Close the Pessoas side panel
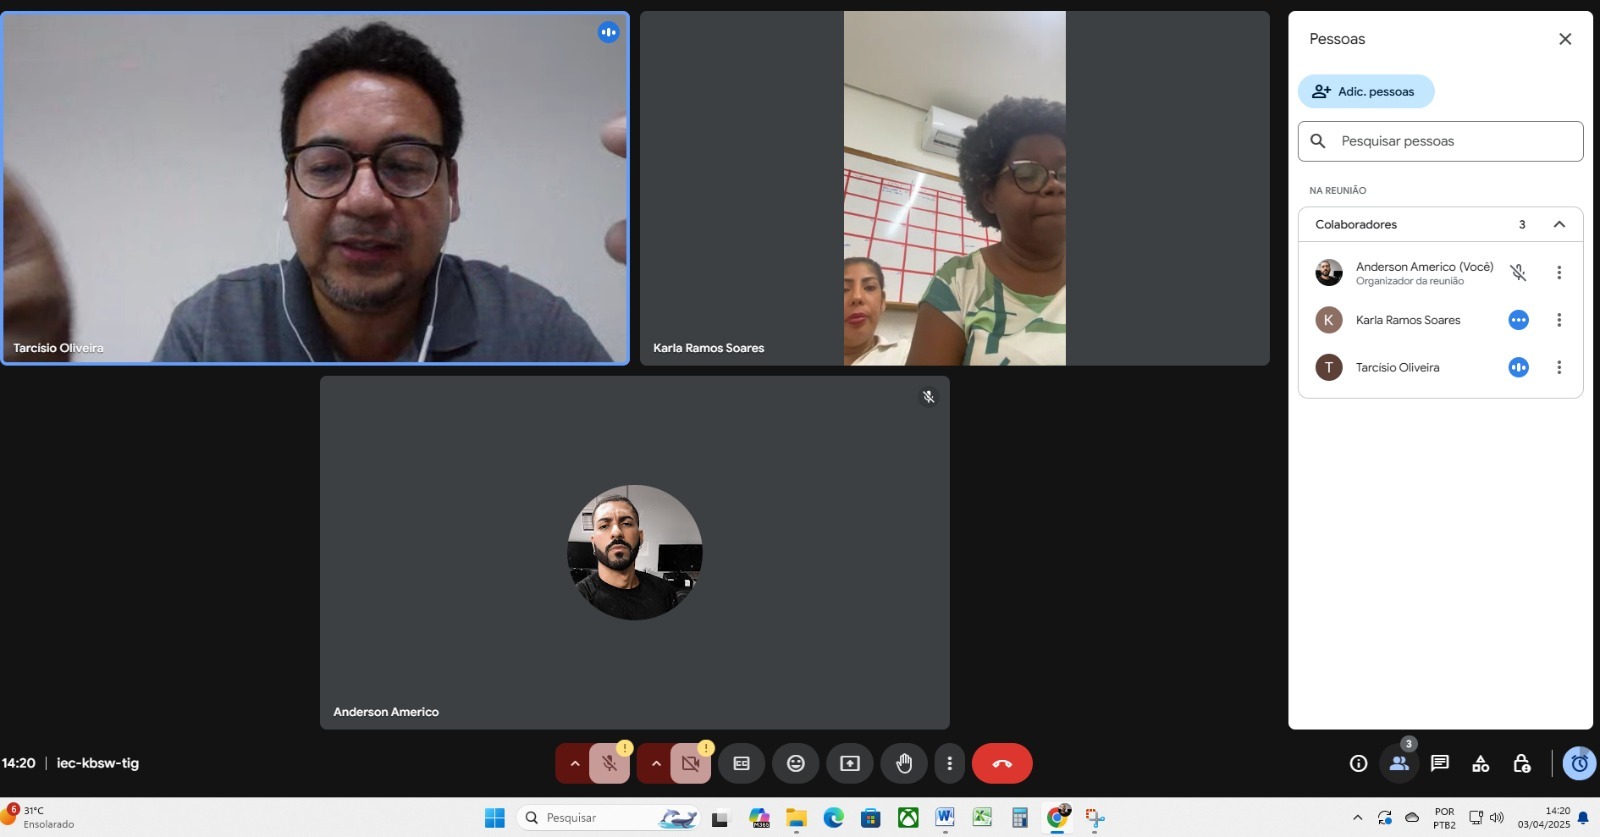This screenshot has width=1600, height=837. pyautogui.click(x=1565, y=39)
